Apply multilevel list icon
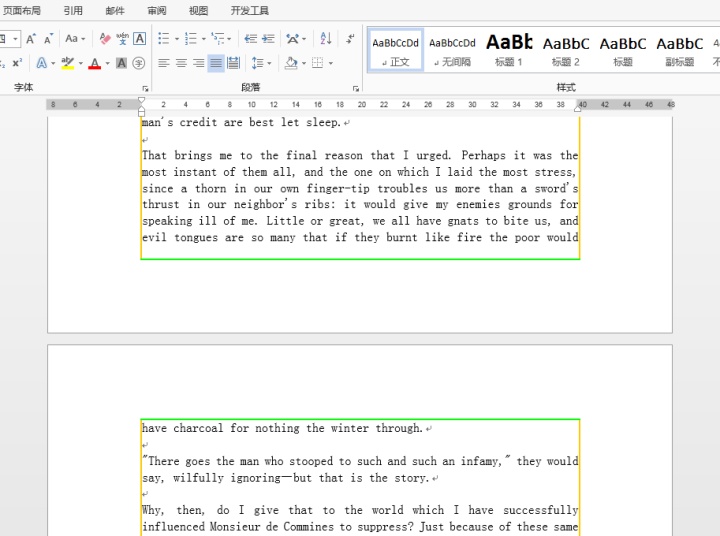The width and height of the screenshot is (720, 536). (x=218, y=39)
